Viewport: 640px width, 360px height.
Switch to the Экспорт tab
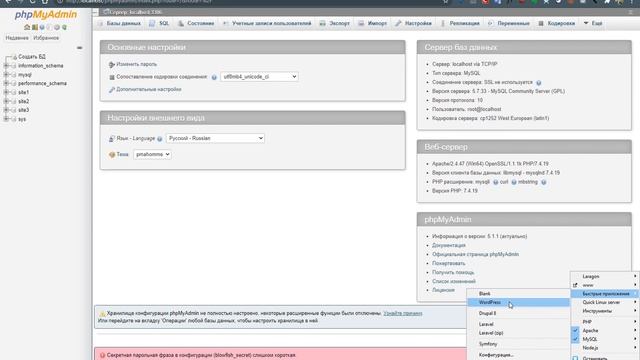[x=335, y=23]
